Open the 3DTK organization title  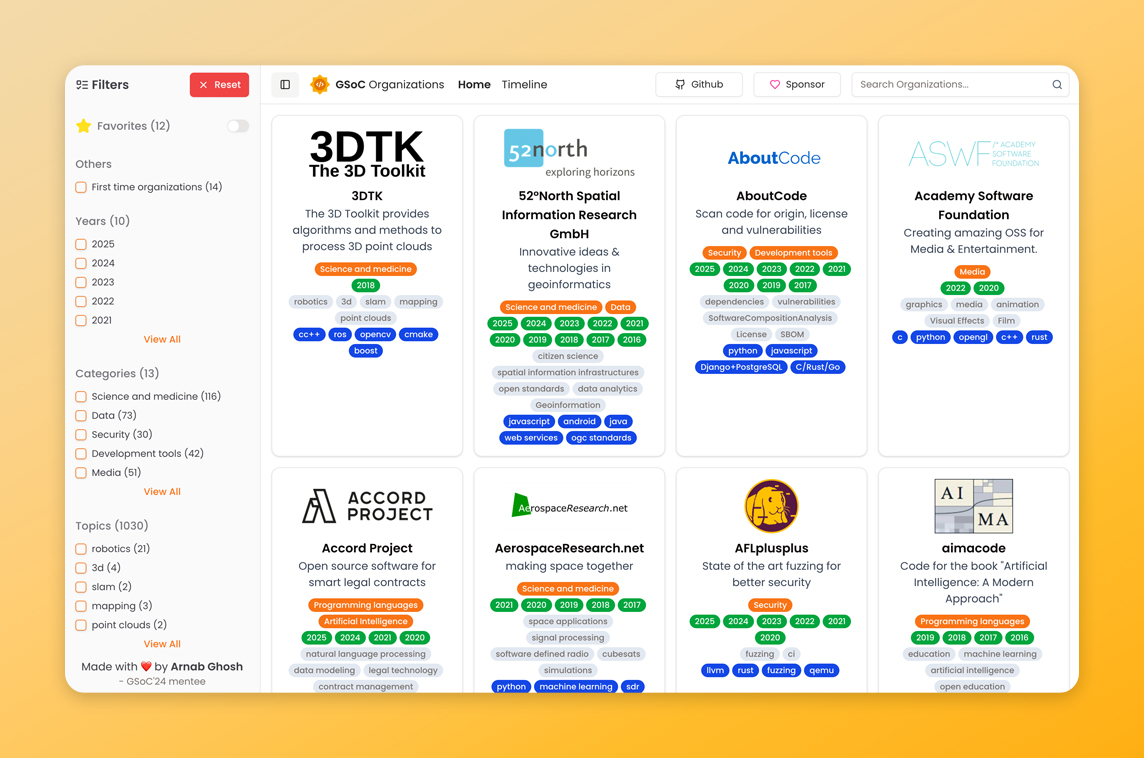coord(367,196)
